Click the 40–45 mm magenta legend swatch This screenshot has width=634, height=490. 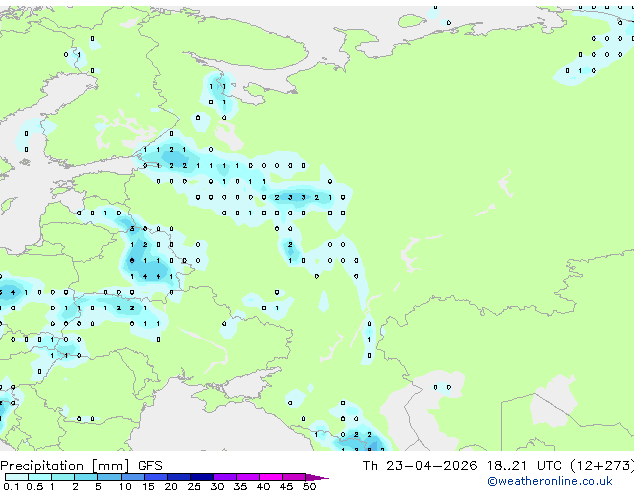[271, 477]
